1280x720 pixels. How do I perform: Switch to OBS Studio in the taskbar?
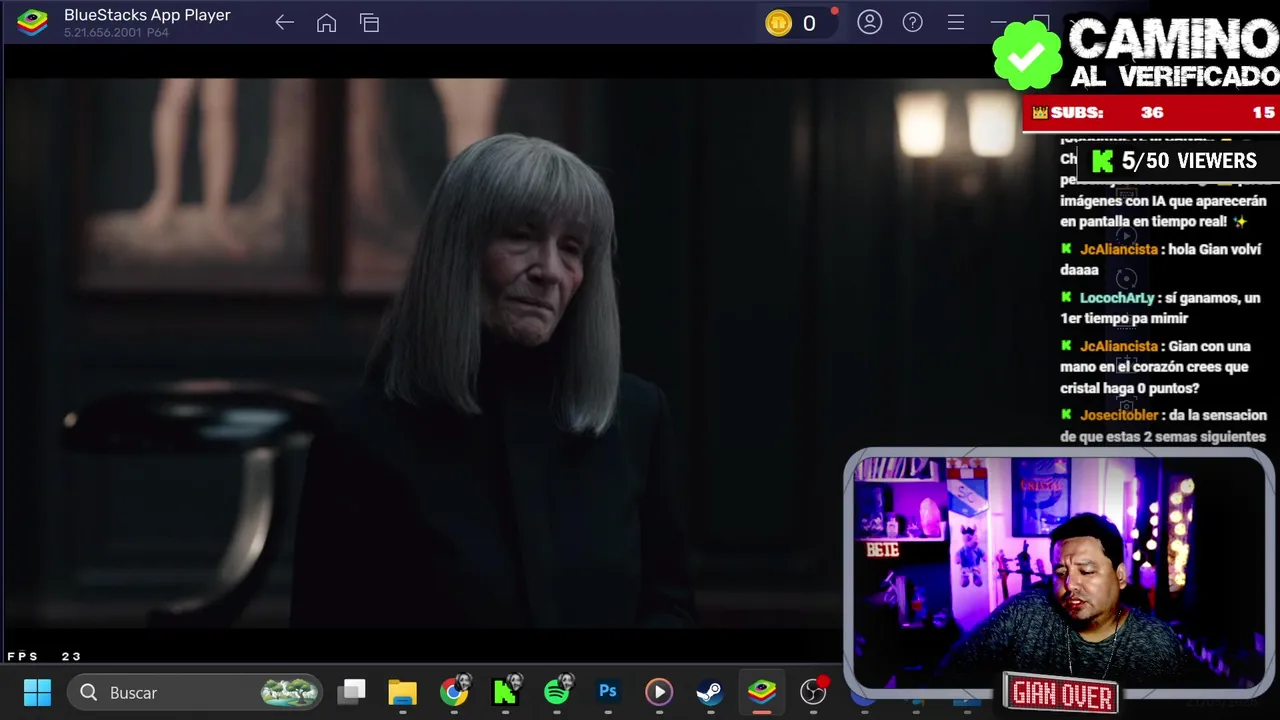tap(813, 692)
